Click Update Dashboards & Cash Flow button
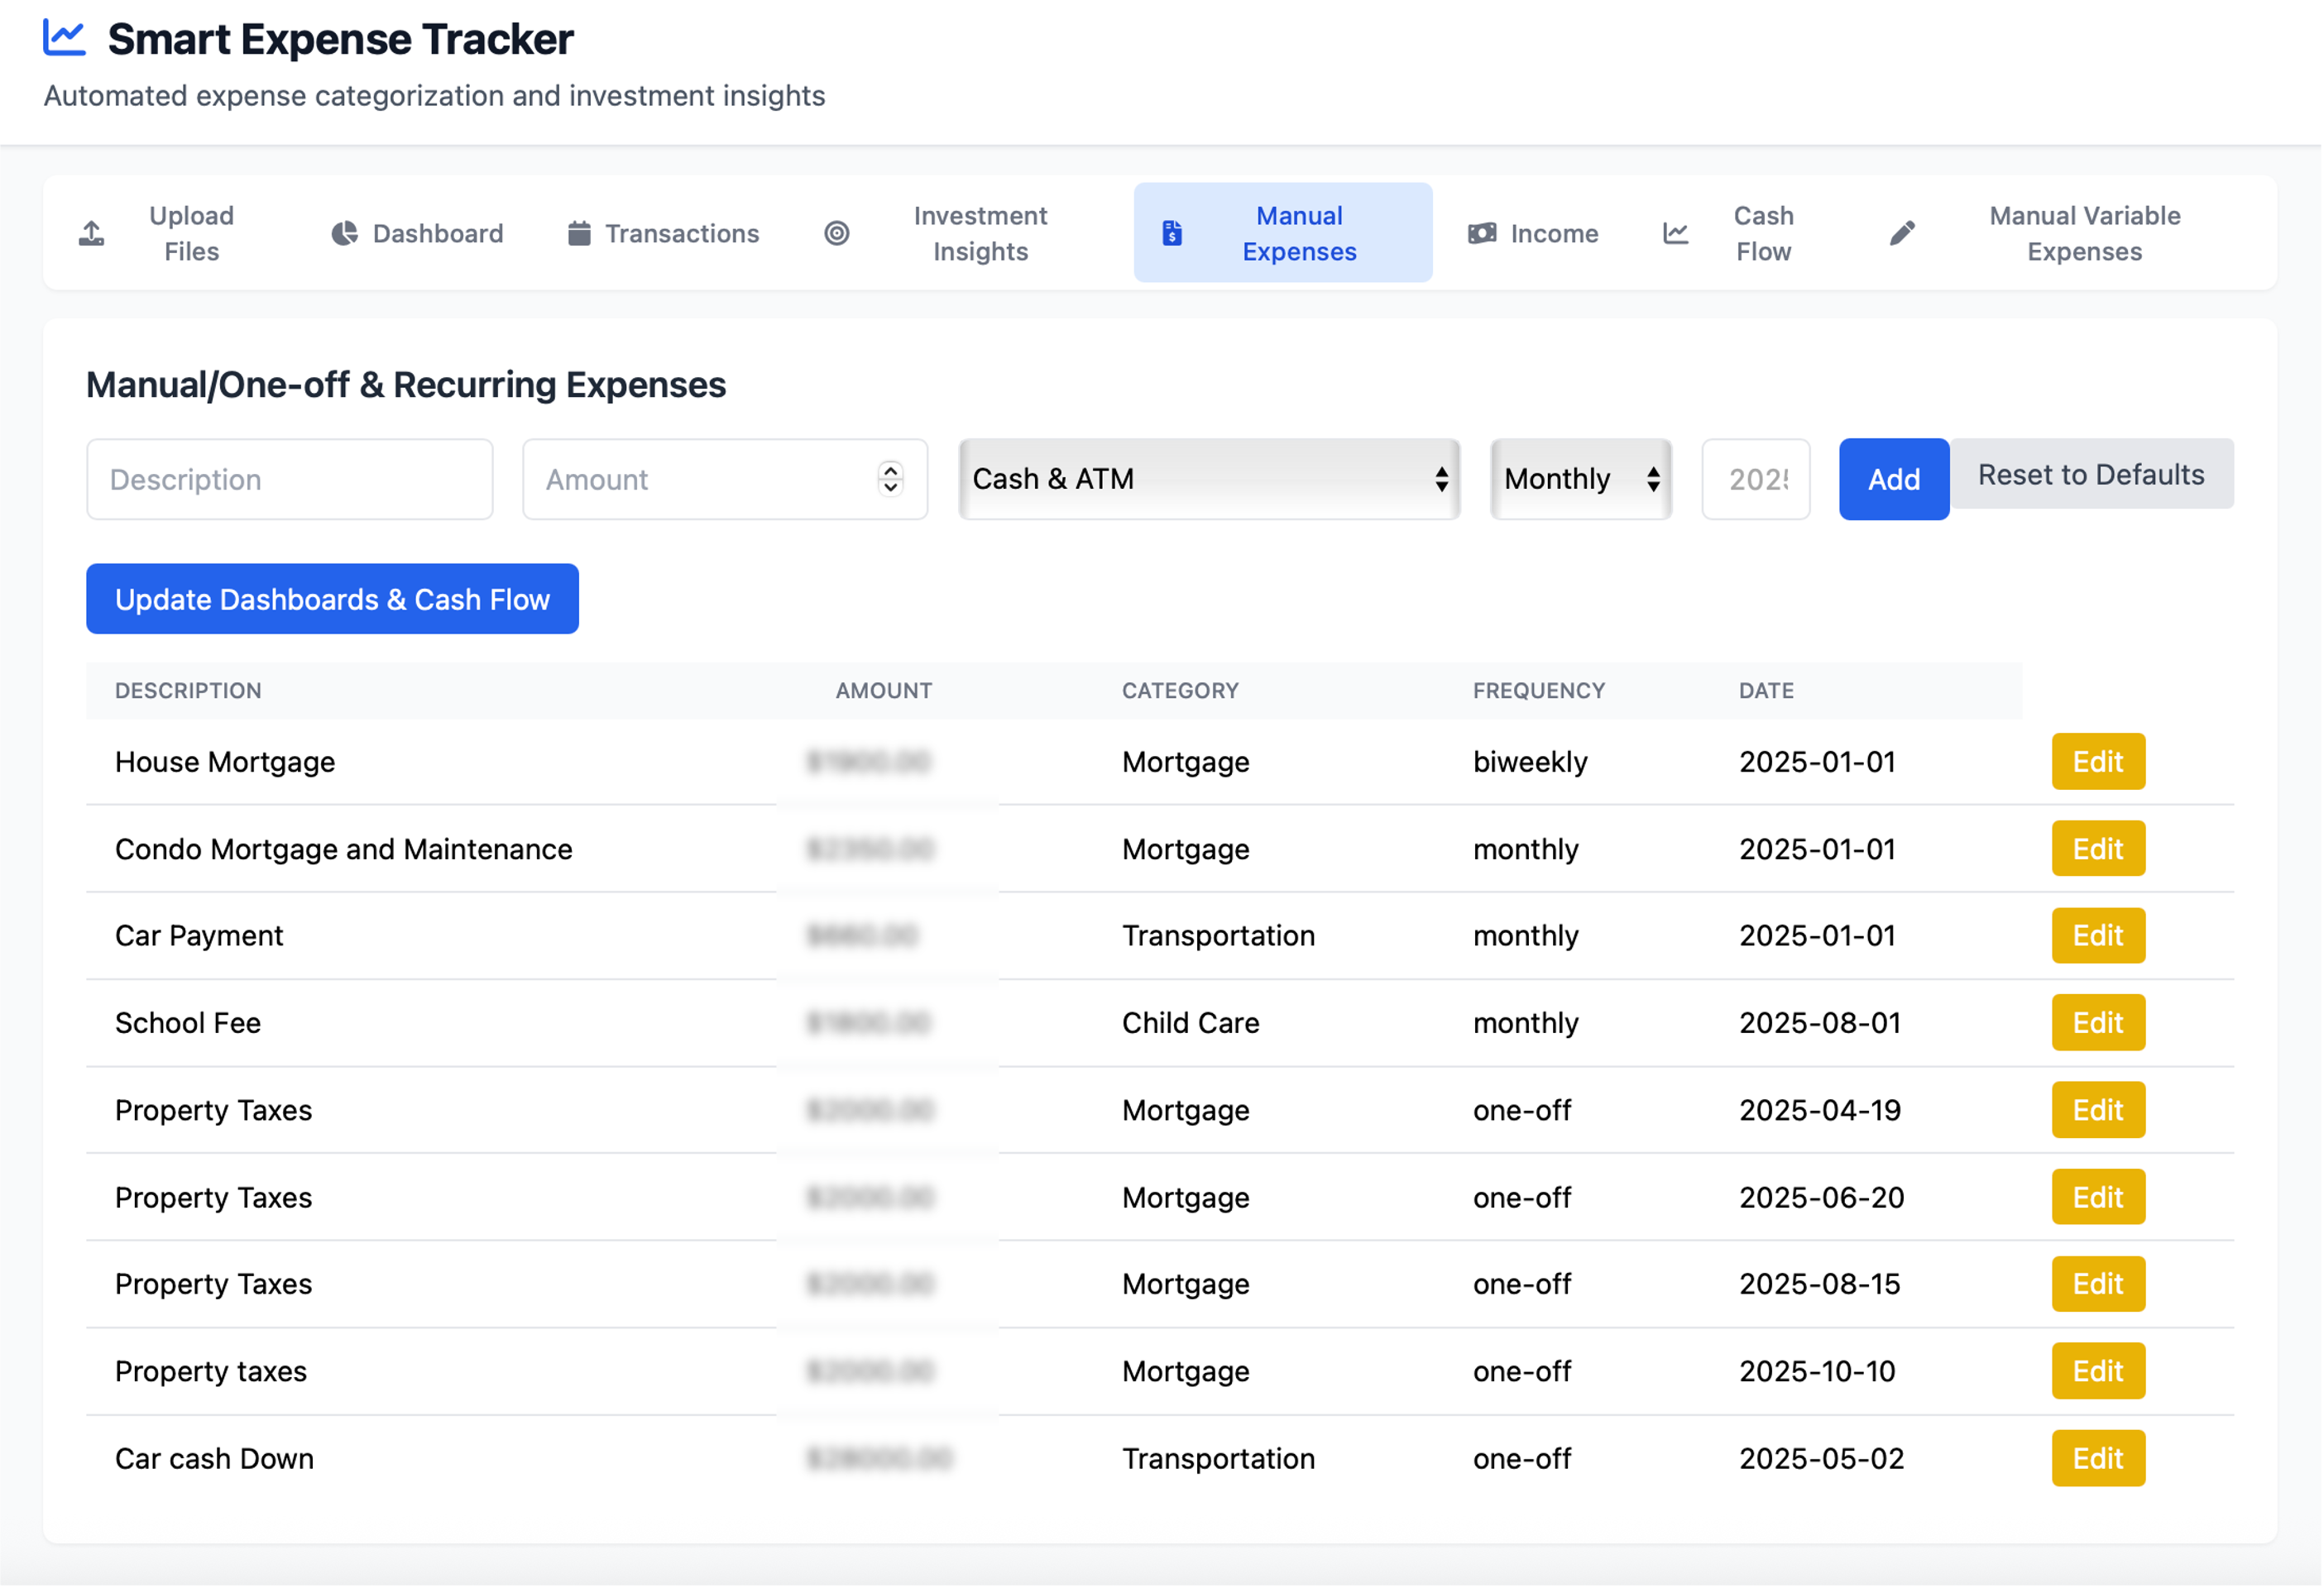This screenshot has height=1588, width=2324. (332, 599)
